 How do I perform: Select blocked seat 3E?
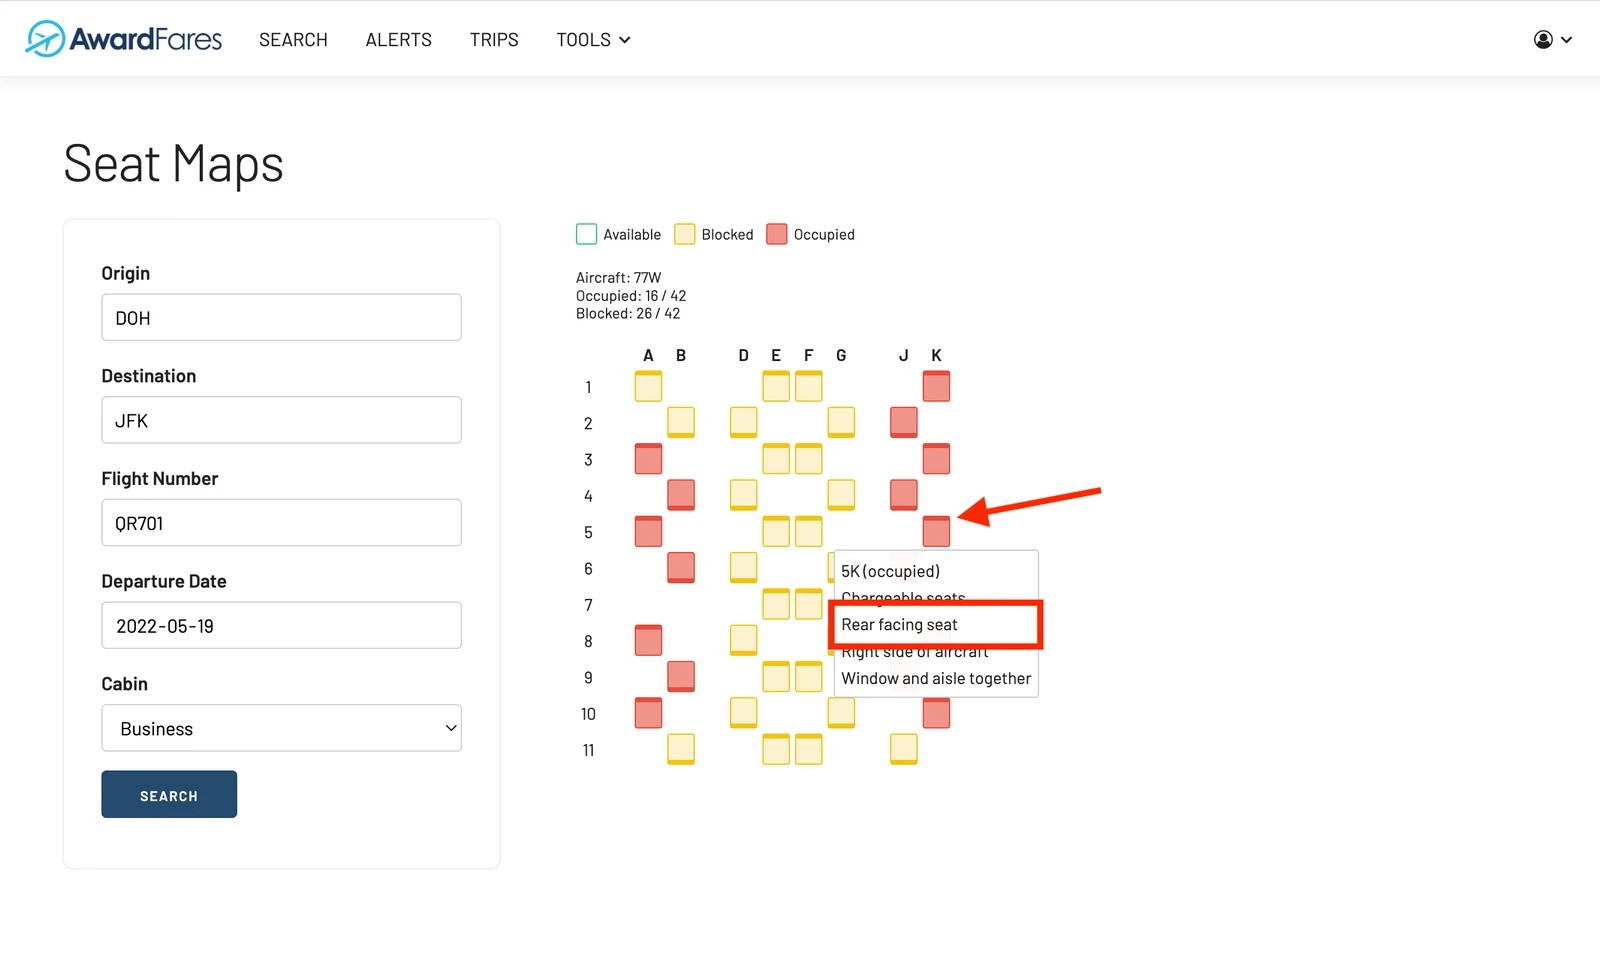[x=776, y=459]
